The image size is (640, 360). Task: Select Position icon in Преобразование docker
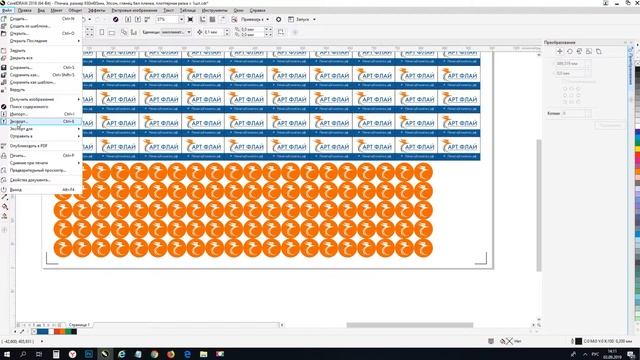(560, 51)
